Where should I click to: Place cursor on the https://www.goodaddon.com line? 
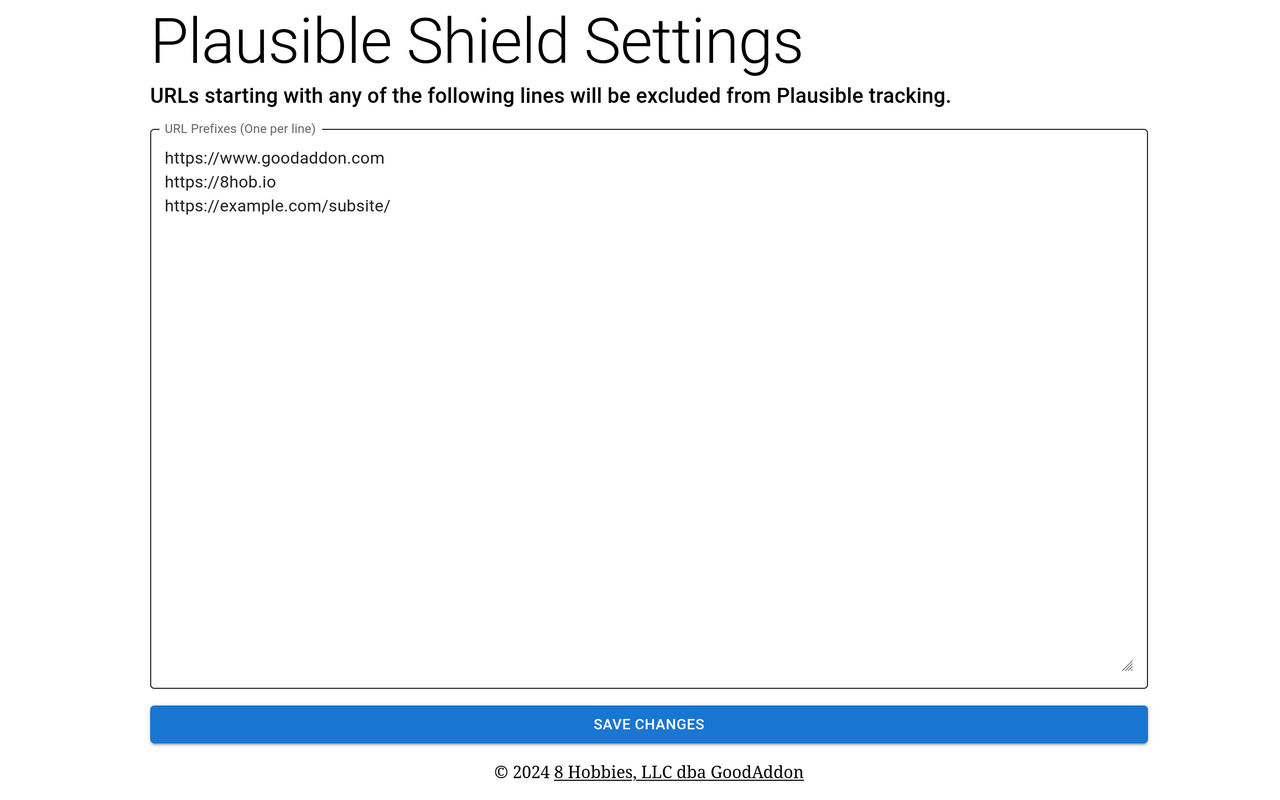pos(274,157)
